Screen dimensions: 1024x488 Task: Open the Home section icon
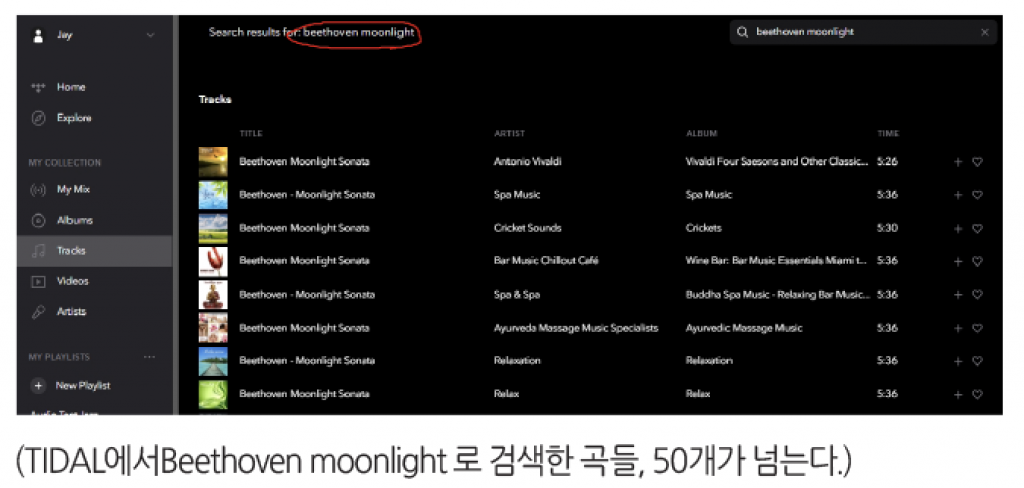(38, 87)
